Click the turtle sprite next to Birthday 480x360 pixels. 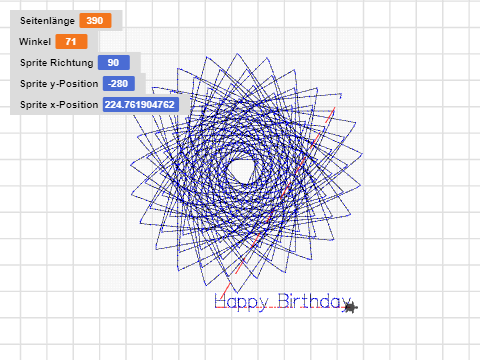point(350,307)
